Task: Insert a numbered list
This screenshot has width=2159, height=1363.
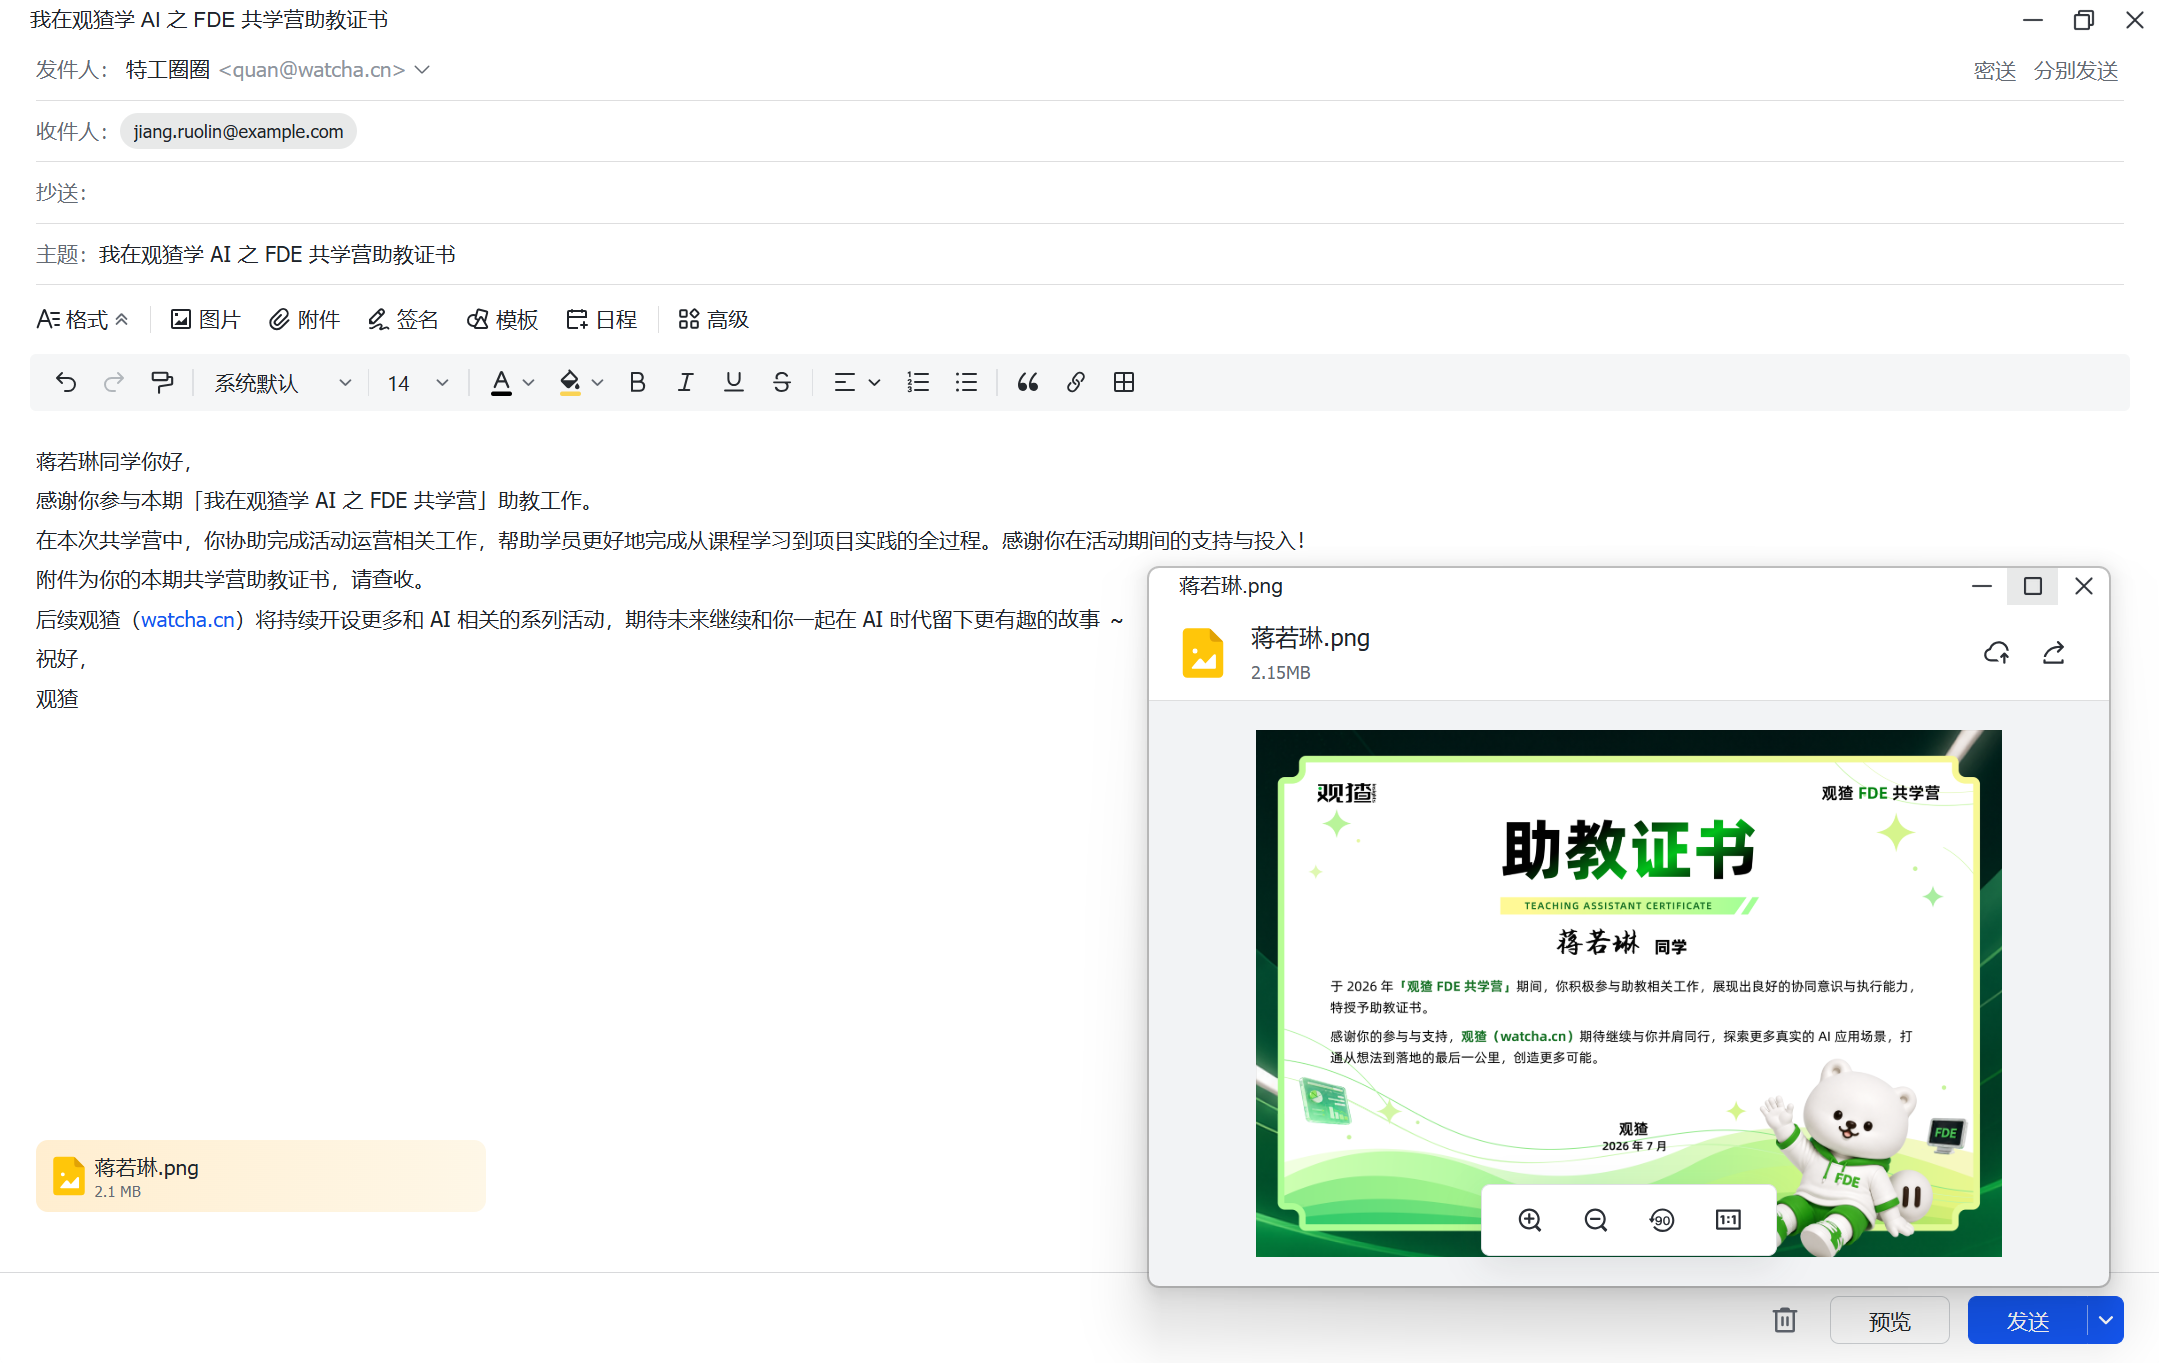Action: (x=918, y=383)
